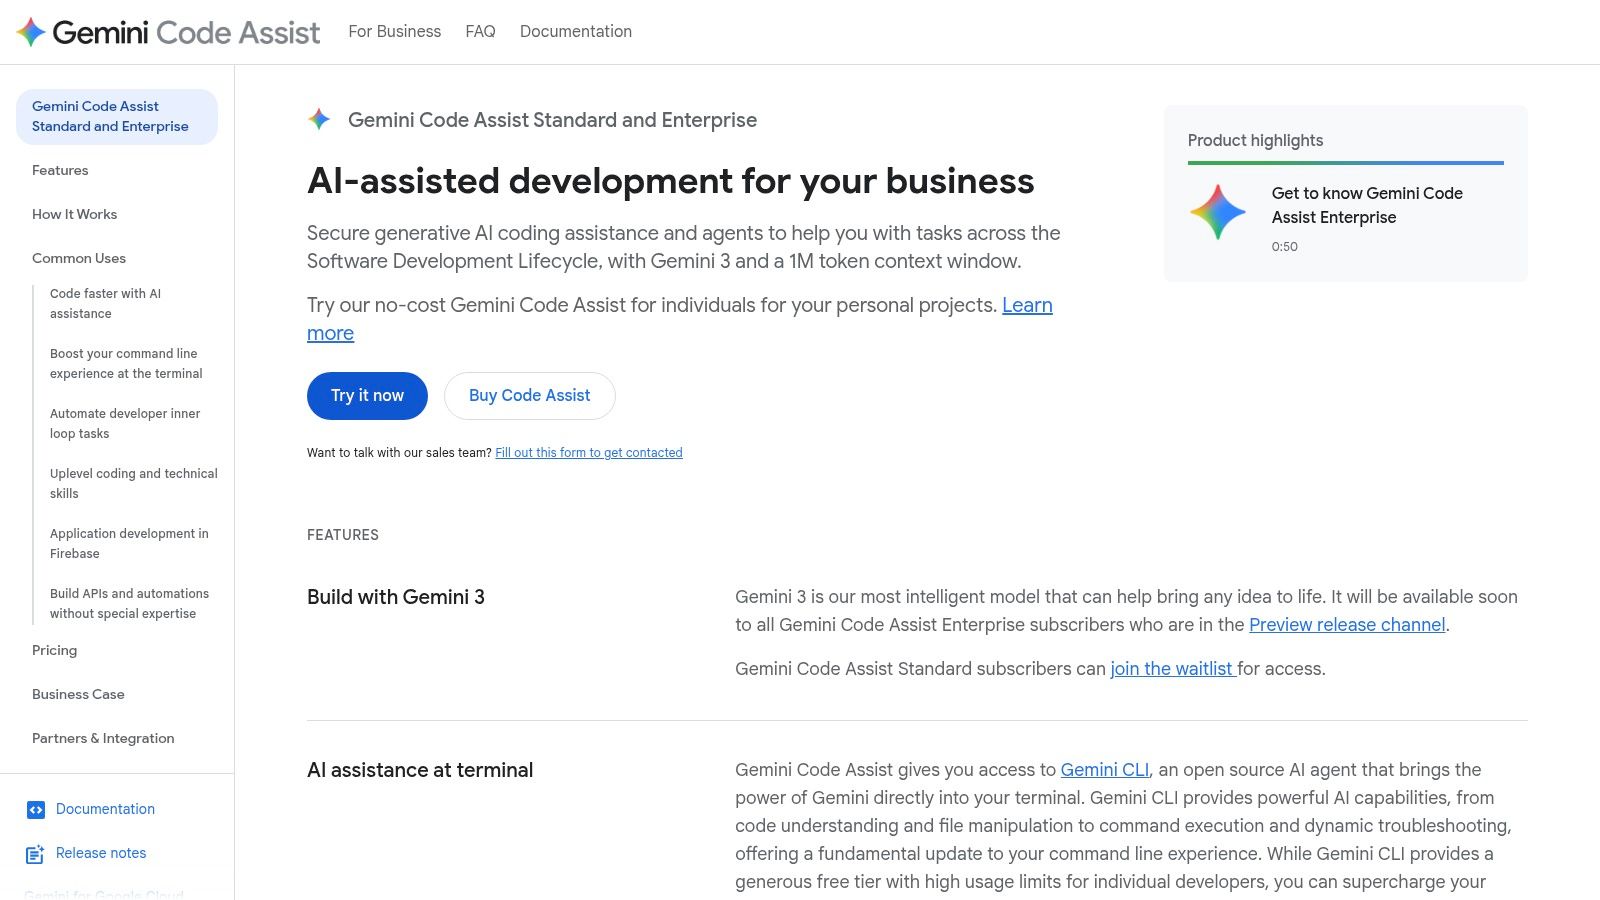Screen dimensions: 1600x900
Task: Select Pricing in the sidebar
Action: [x=54, y=650]
